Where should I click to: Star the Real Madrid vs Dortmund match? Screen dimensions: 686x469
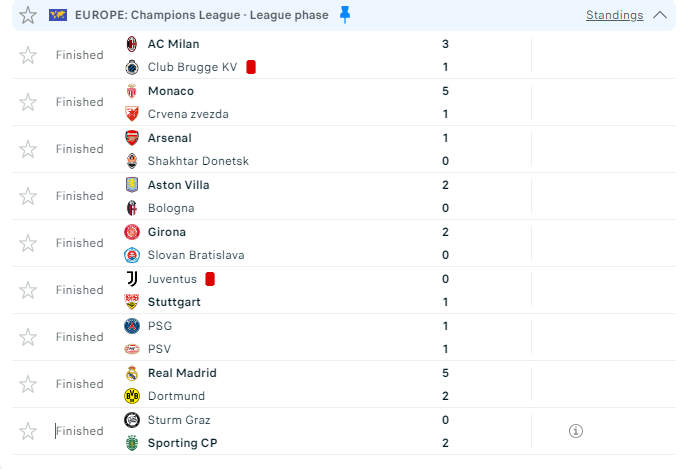(28, 384)
